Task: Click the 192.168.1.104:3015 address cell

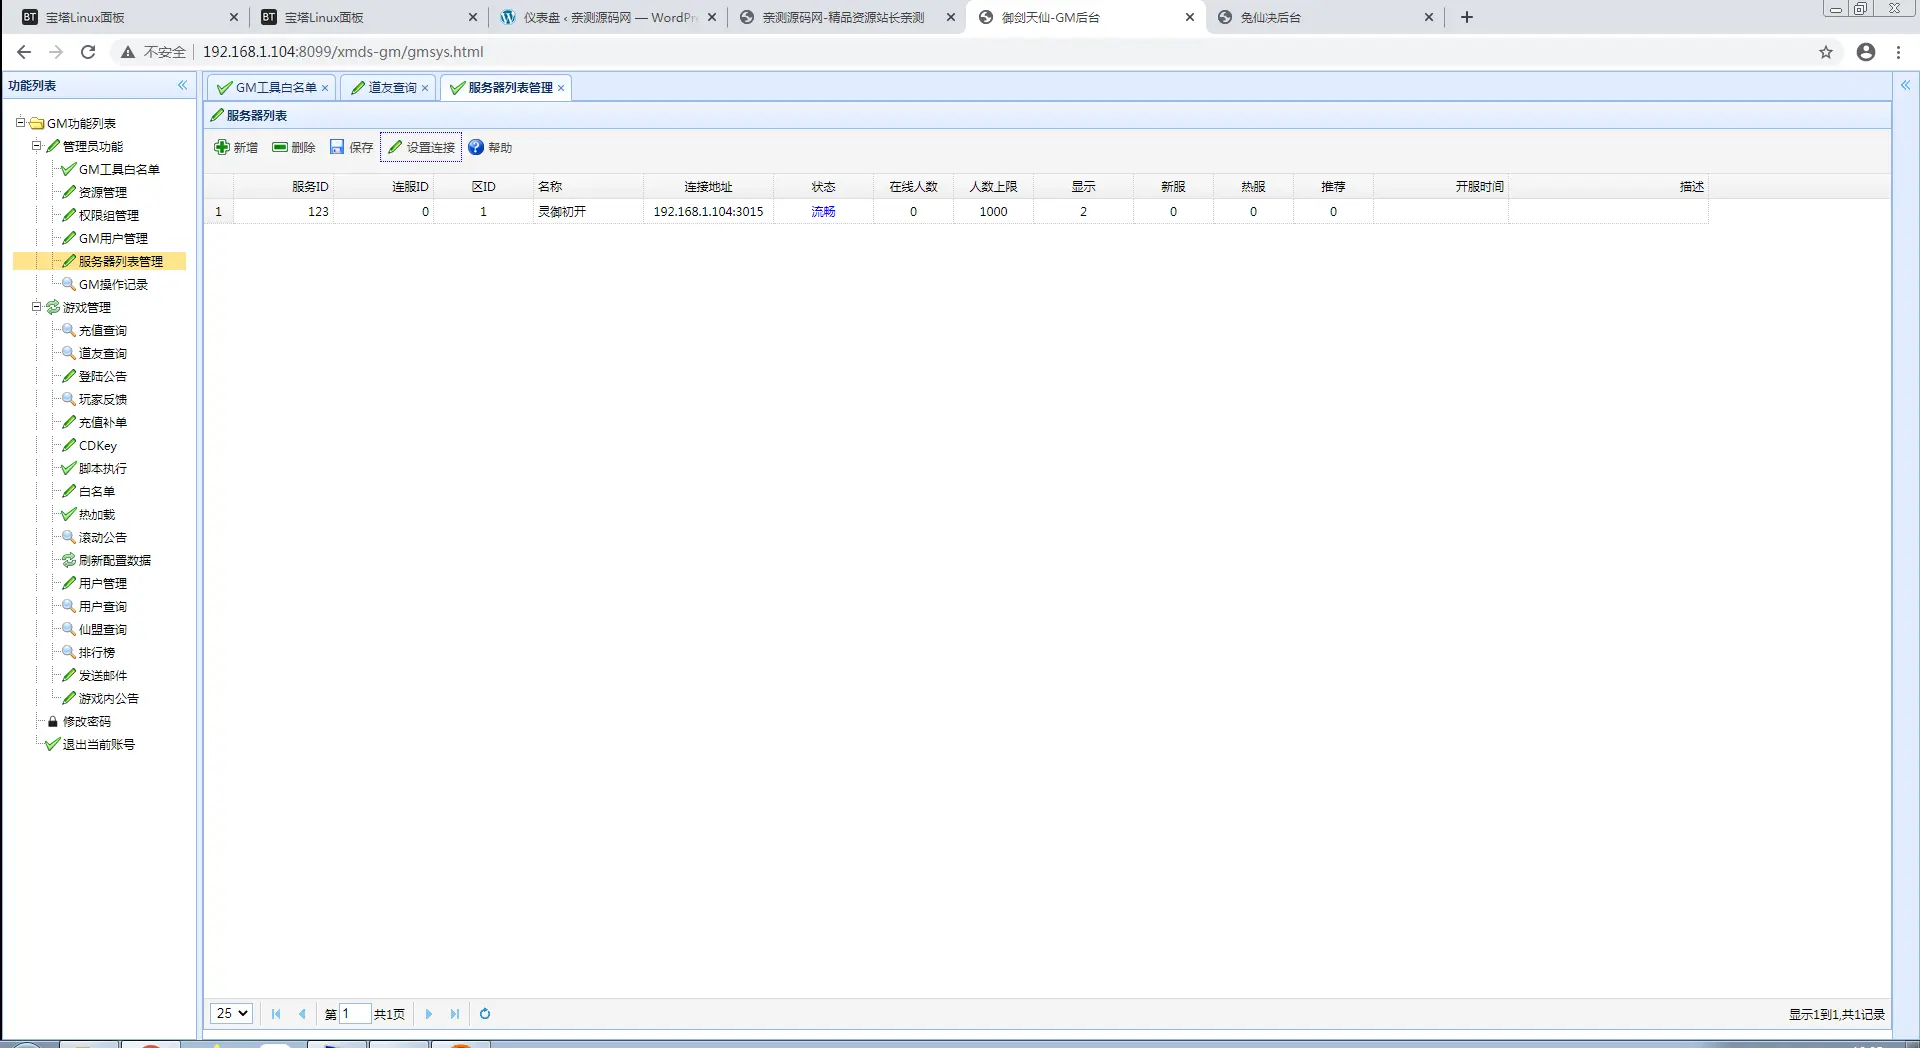Action: click(708, 211)
